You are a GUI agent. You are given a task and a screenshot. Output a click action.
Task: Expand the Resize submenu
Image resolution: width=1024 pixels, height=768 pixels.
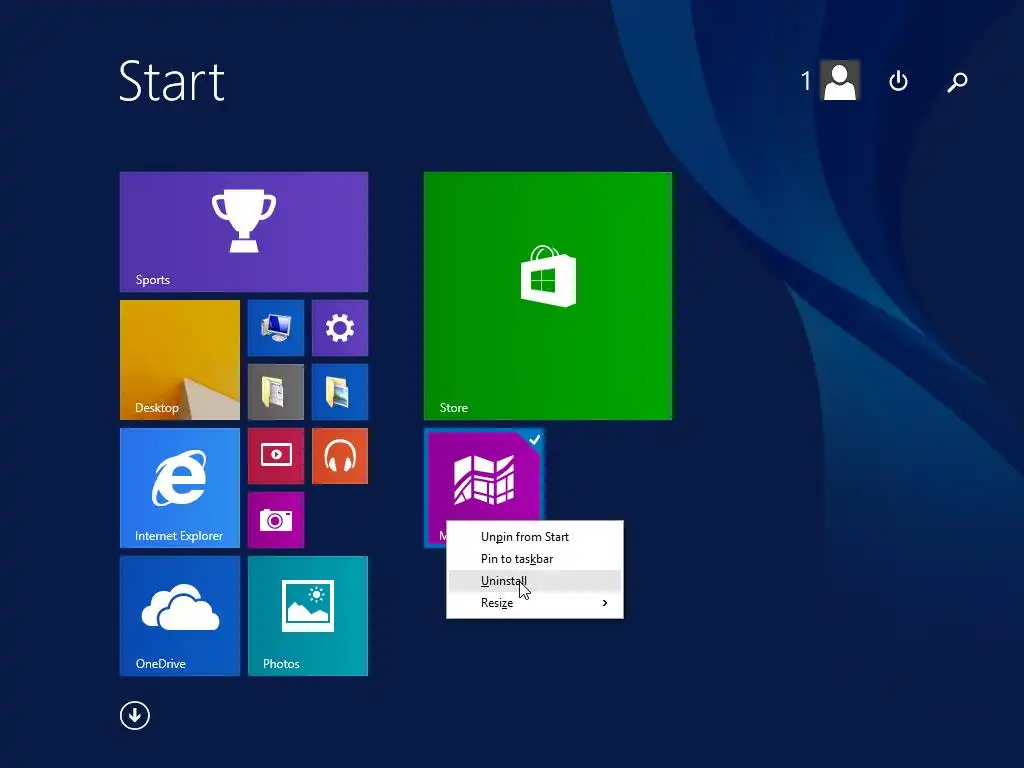point(535,603)
